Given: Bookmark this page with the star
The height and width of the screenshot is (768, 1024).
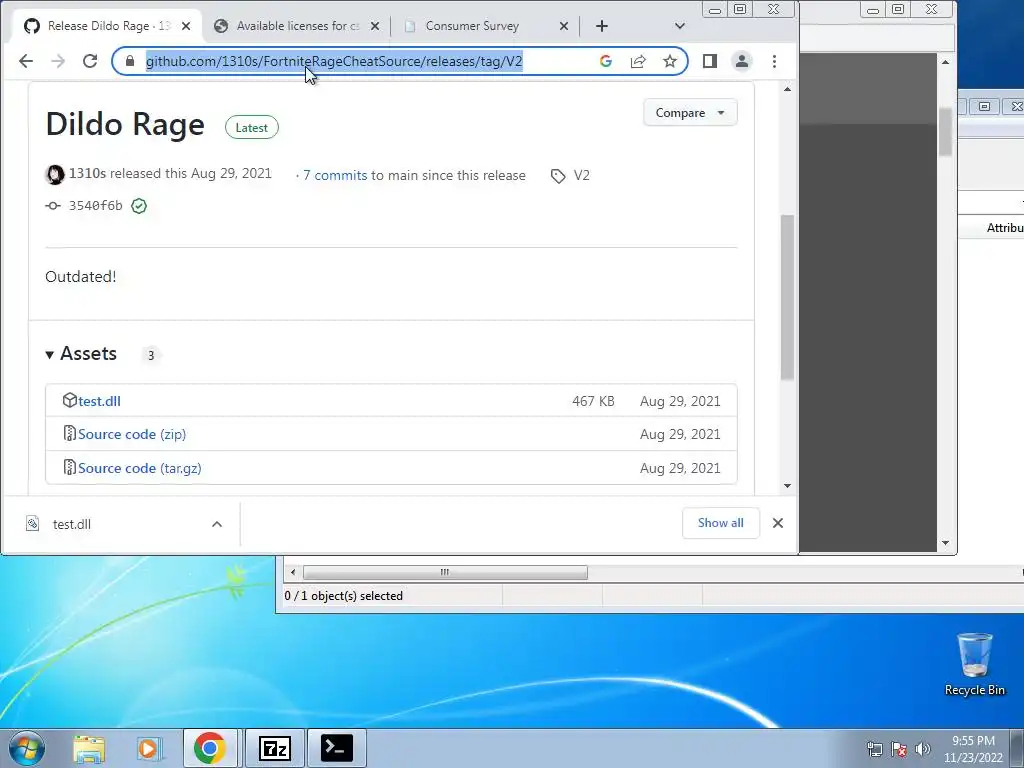Looking at the screenshot, I should 670,61.
